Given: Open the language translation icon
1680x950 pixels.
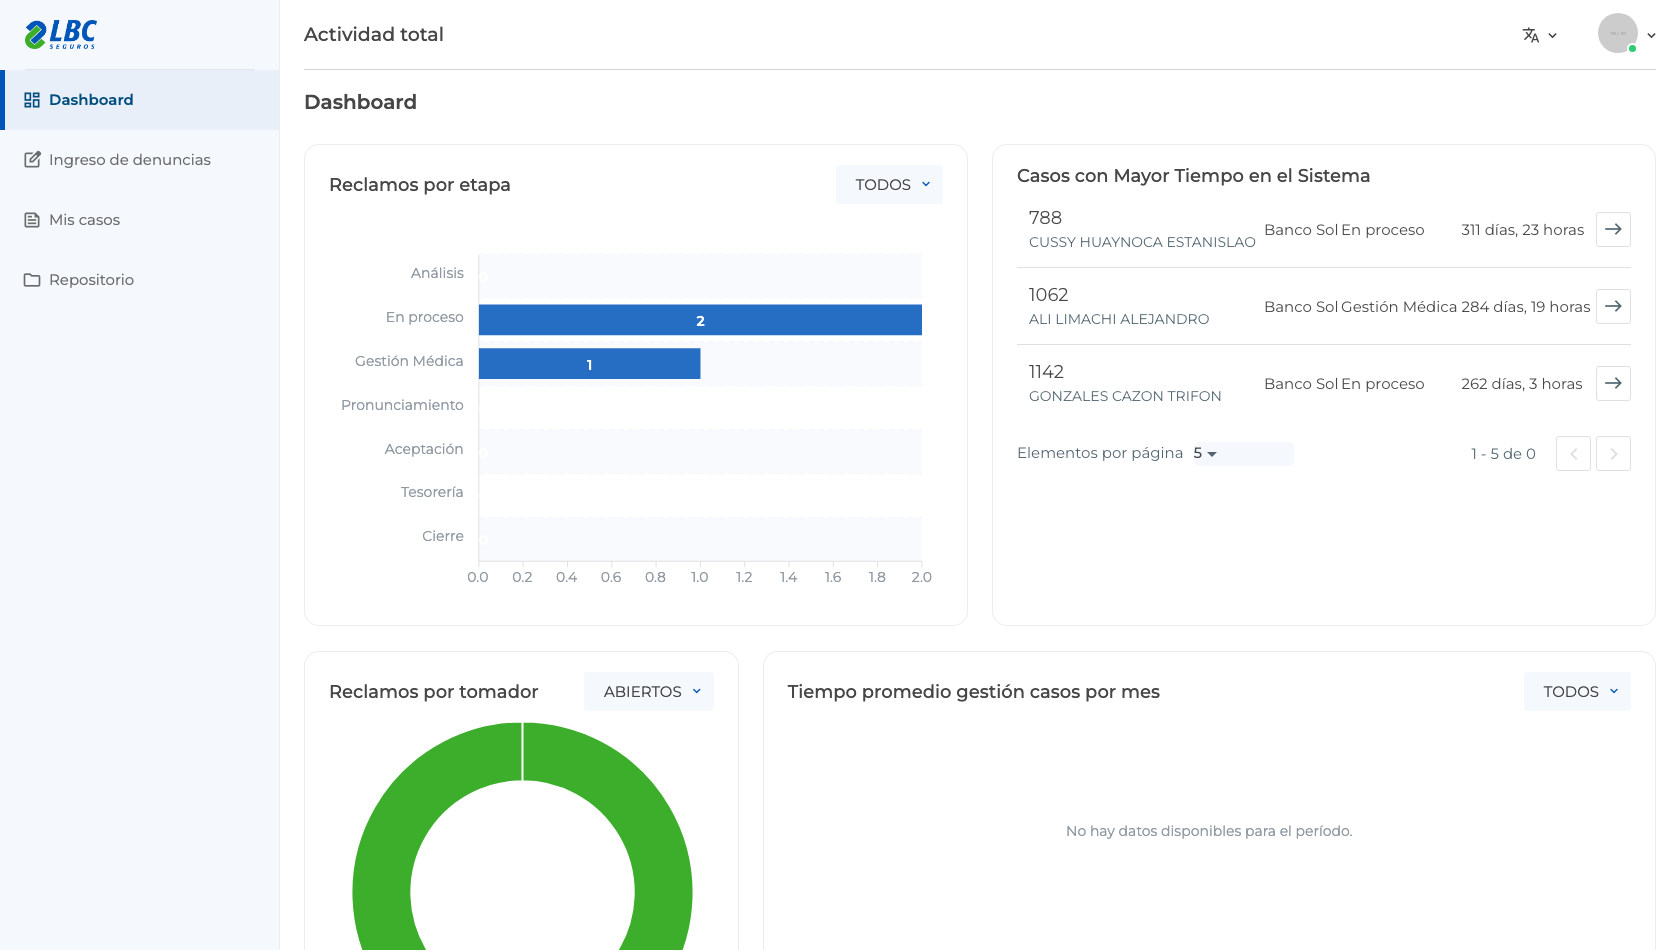Looking at the screenshot, I should click(1531, 35).
